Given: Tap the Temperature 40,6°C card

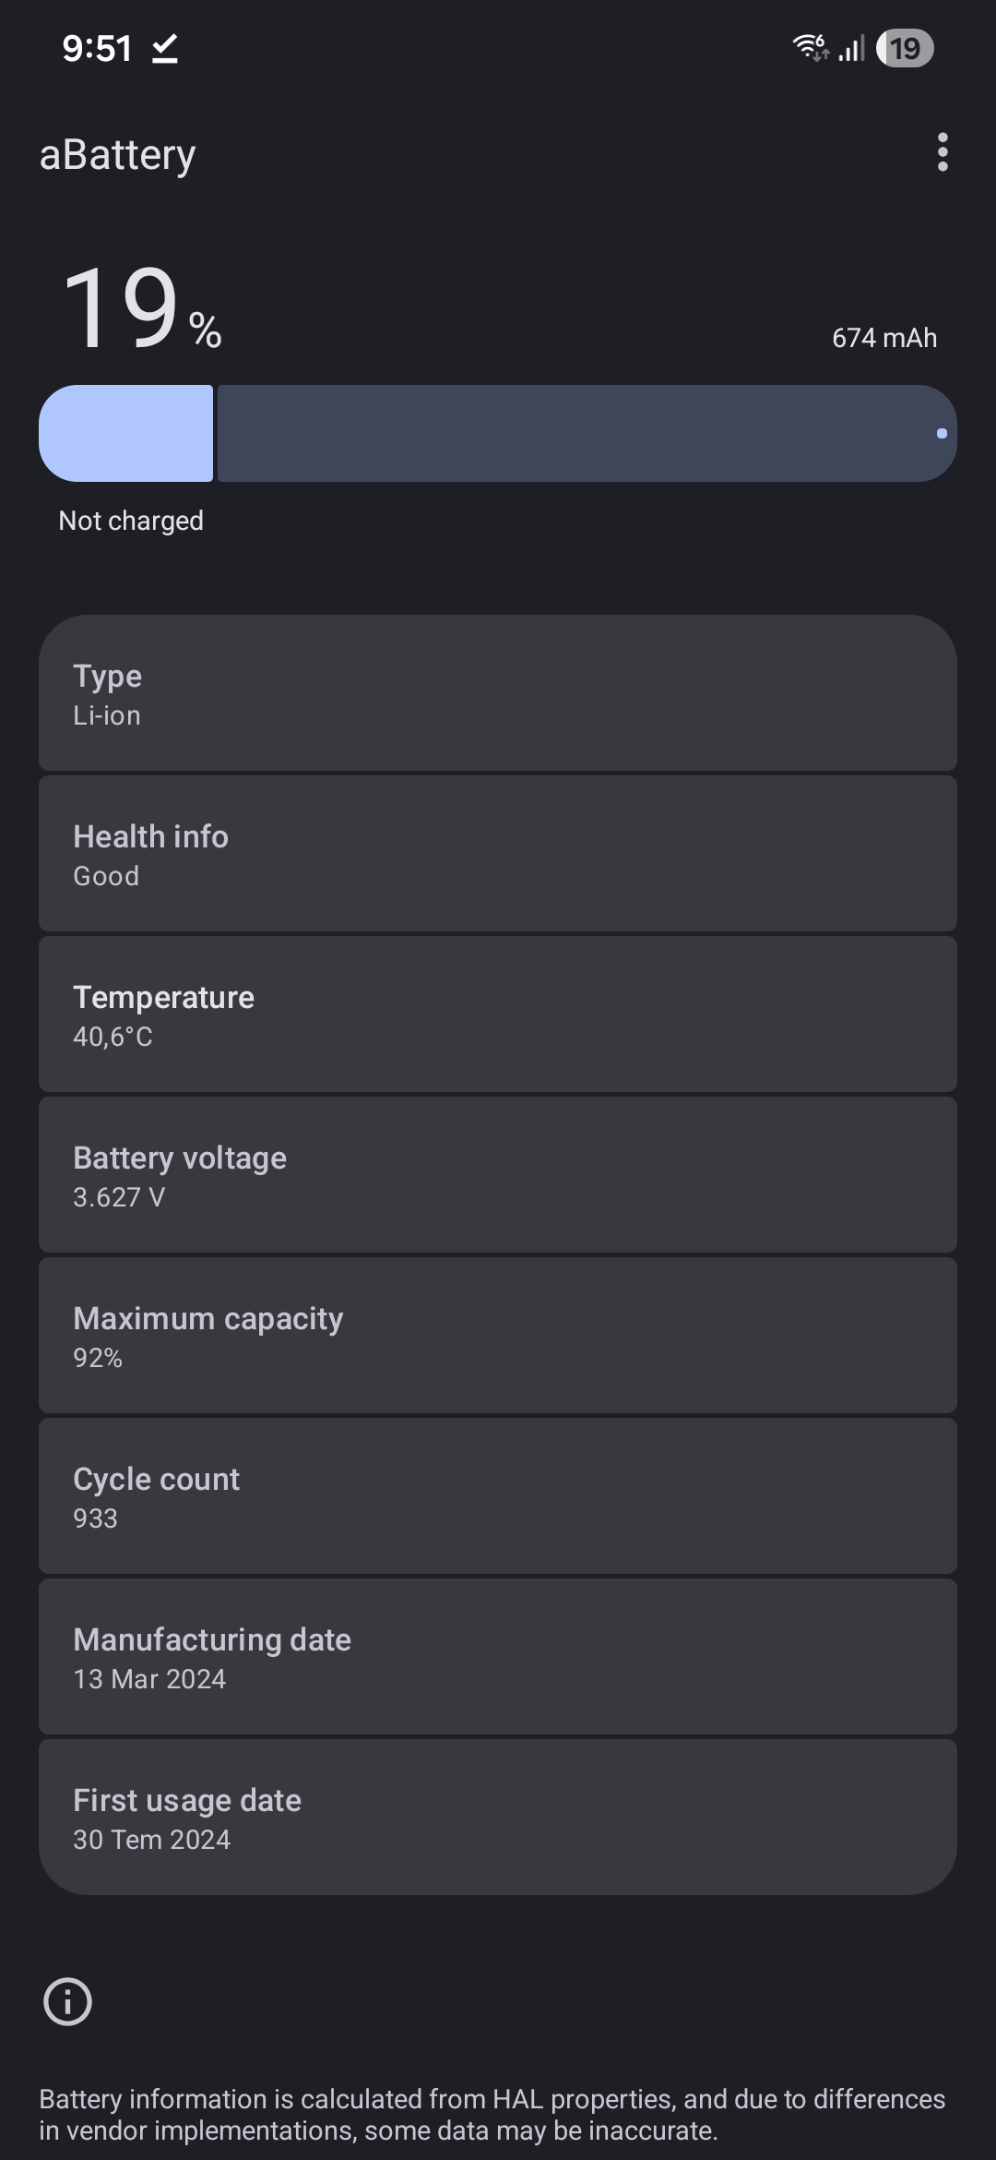Looking at the screenshot, I should tap(498, 1014).
